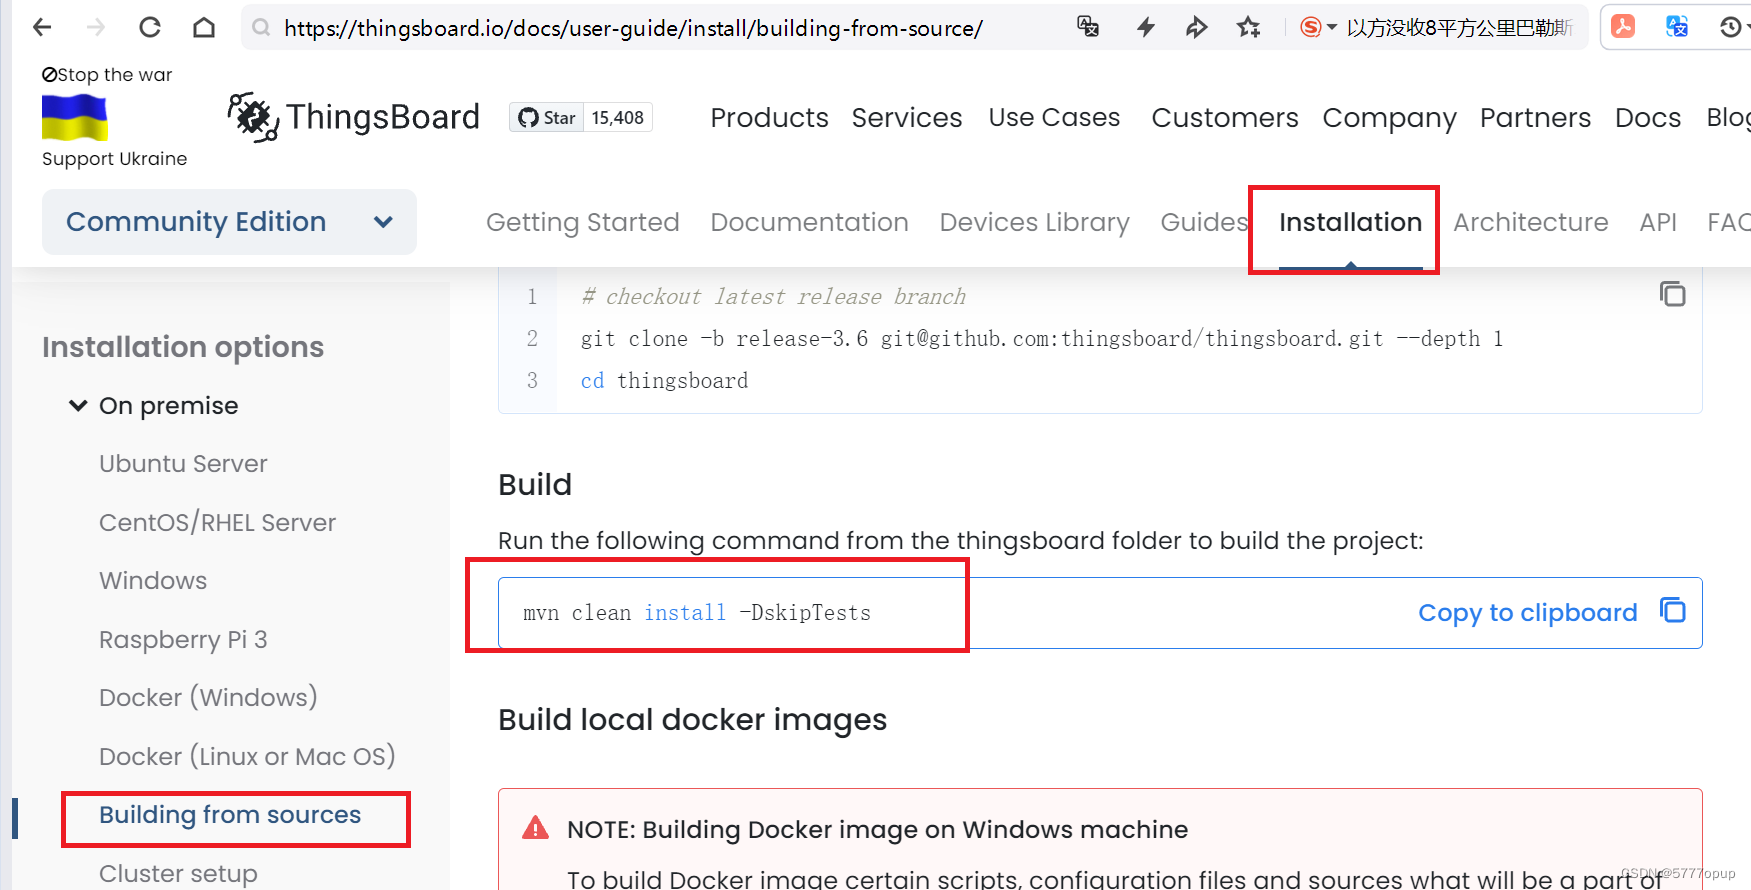Viewport: 1751px width, 890px height.
Task: Click the address bar search magnifier icon
Action: point(261,27)
